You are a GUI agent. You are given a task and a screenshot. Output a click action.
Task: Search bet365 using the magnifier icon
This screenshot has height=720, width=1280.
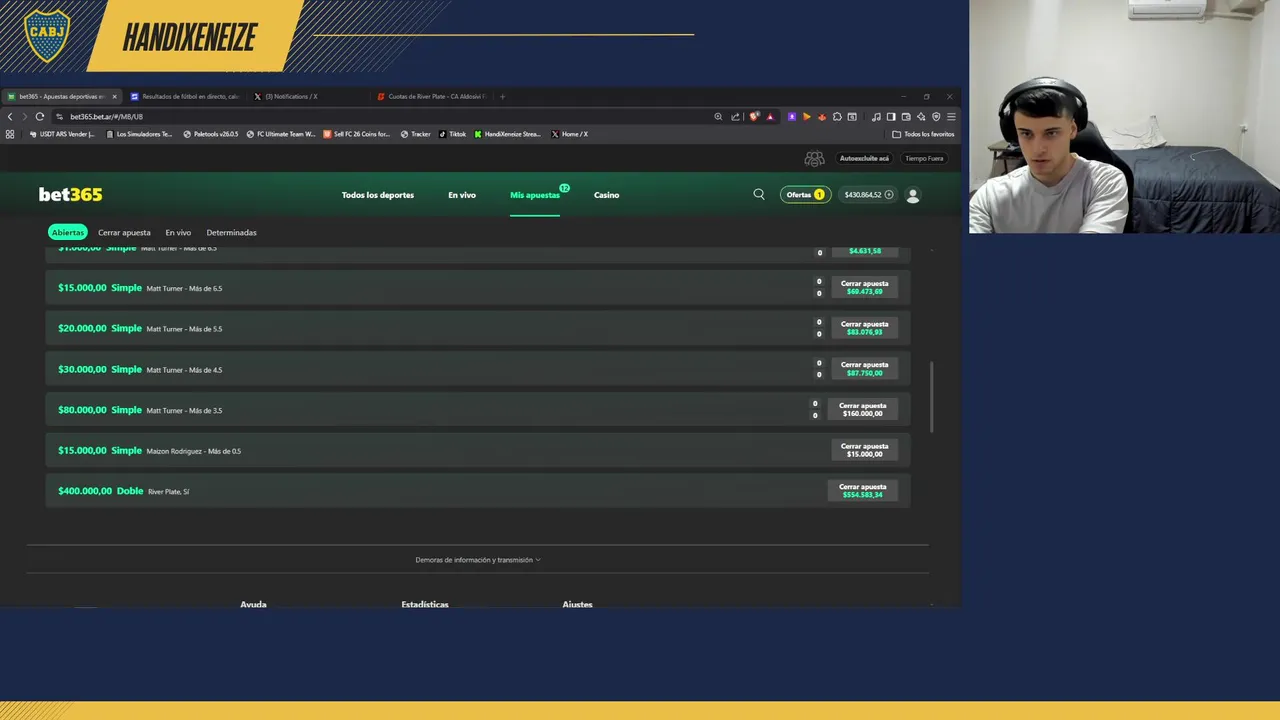tap(759, 194)
